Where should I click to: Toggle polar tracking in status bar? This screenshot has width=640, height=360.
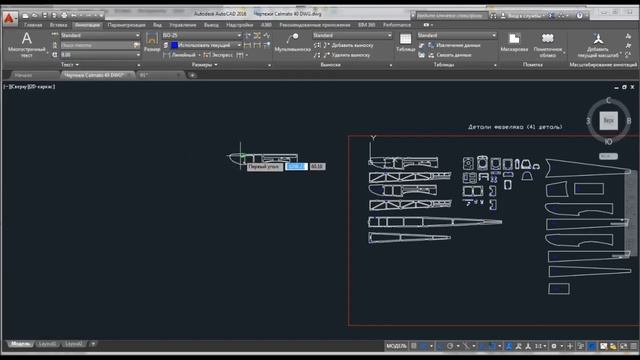[450, 346]
